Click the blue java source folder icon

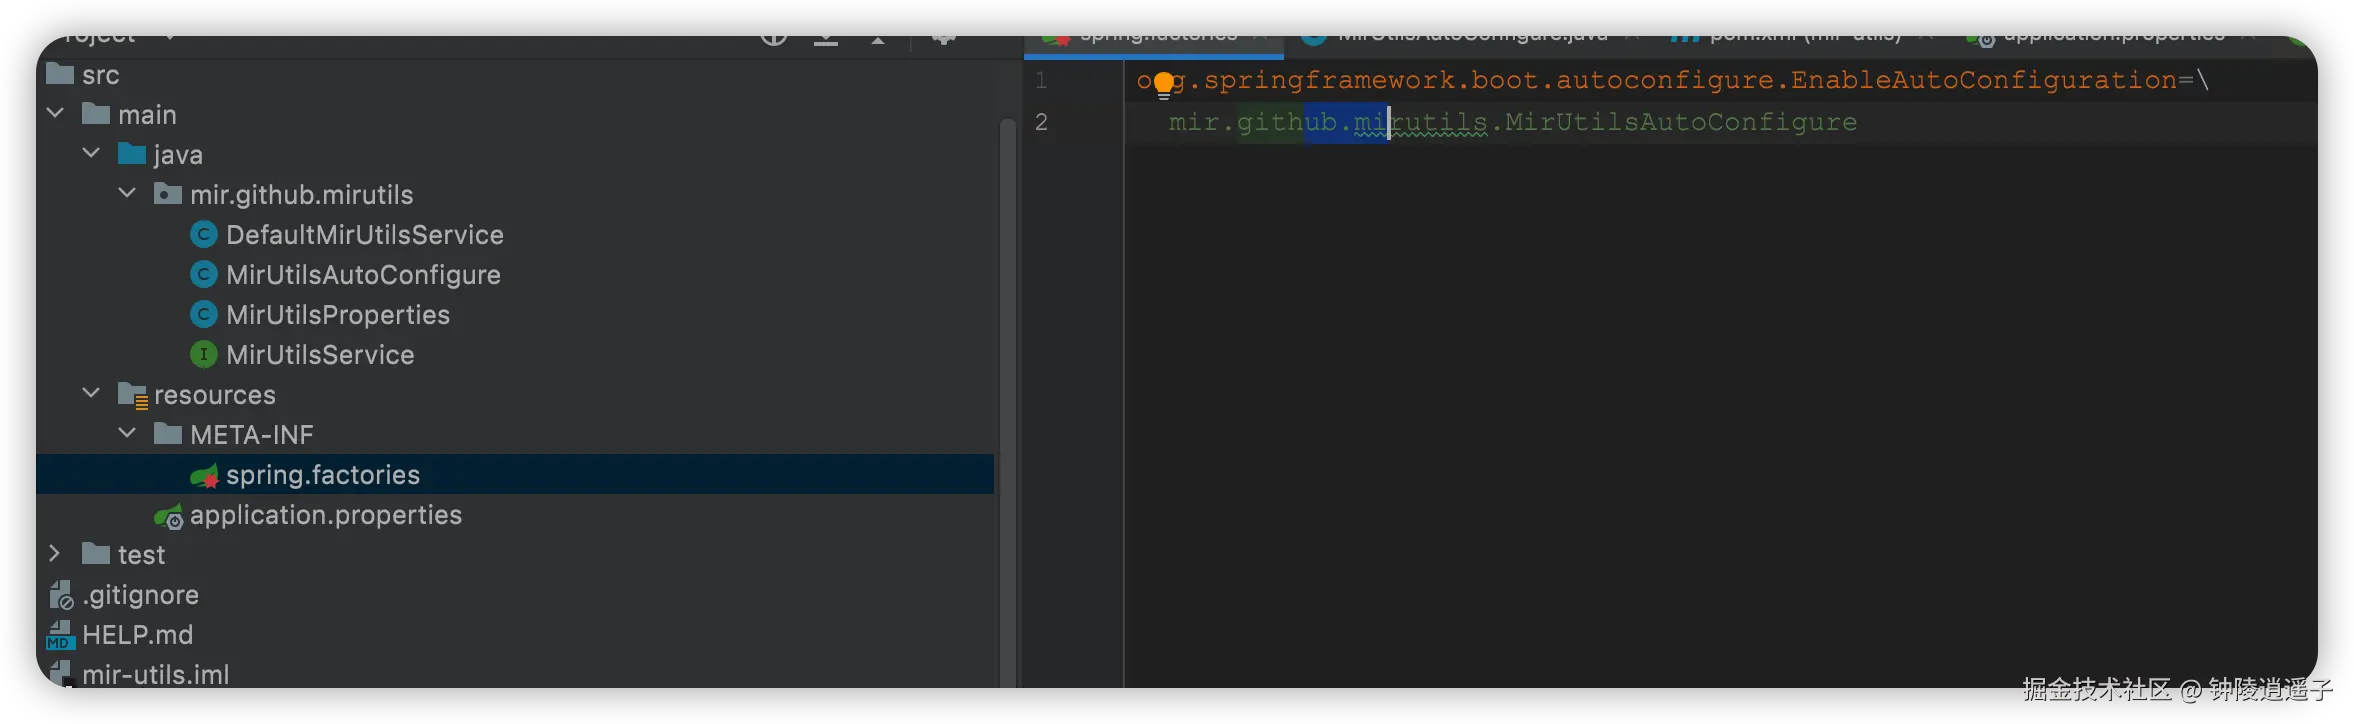click(132, 154)
